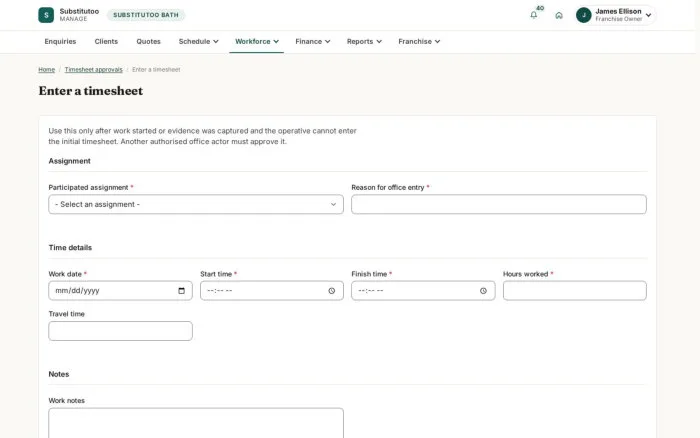Open the Enquiries tab

pyautogui.click(x=60, y=42)
